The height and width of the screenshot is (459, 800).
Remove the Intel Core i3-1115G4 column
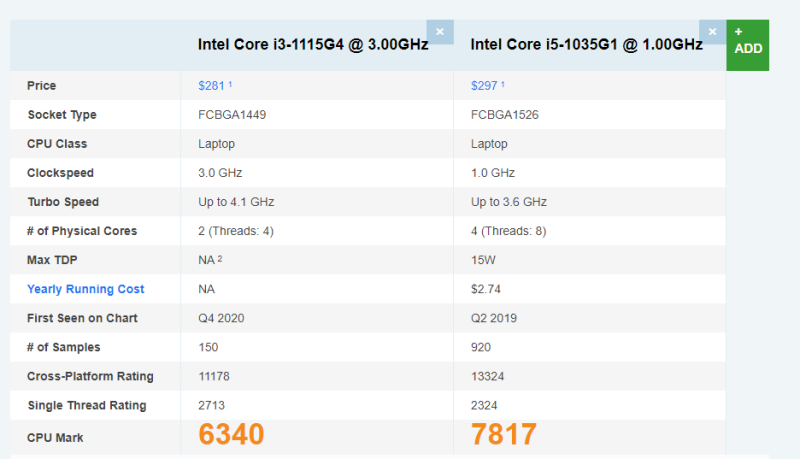pos(440,31)
